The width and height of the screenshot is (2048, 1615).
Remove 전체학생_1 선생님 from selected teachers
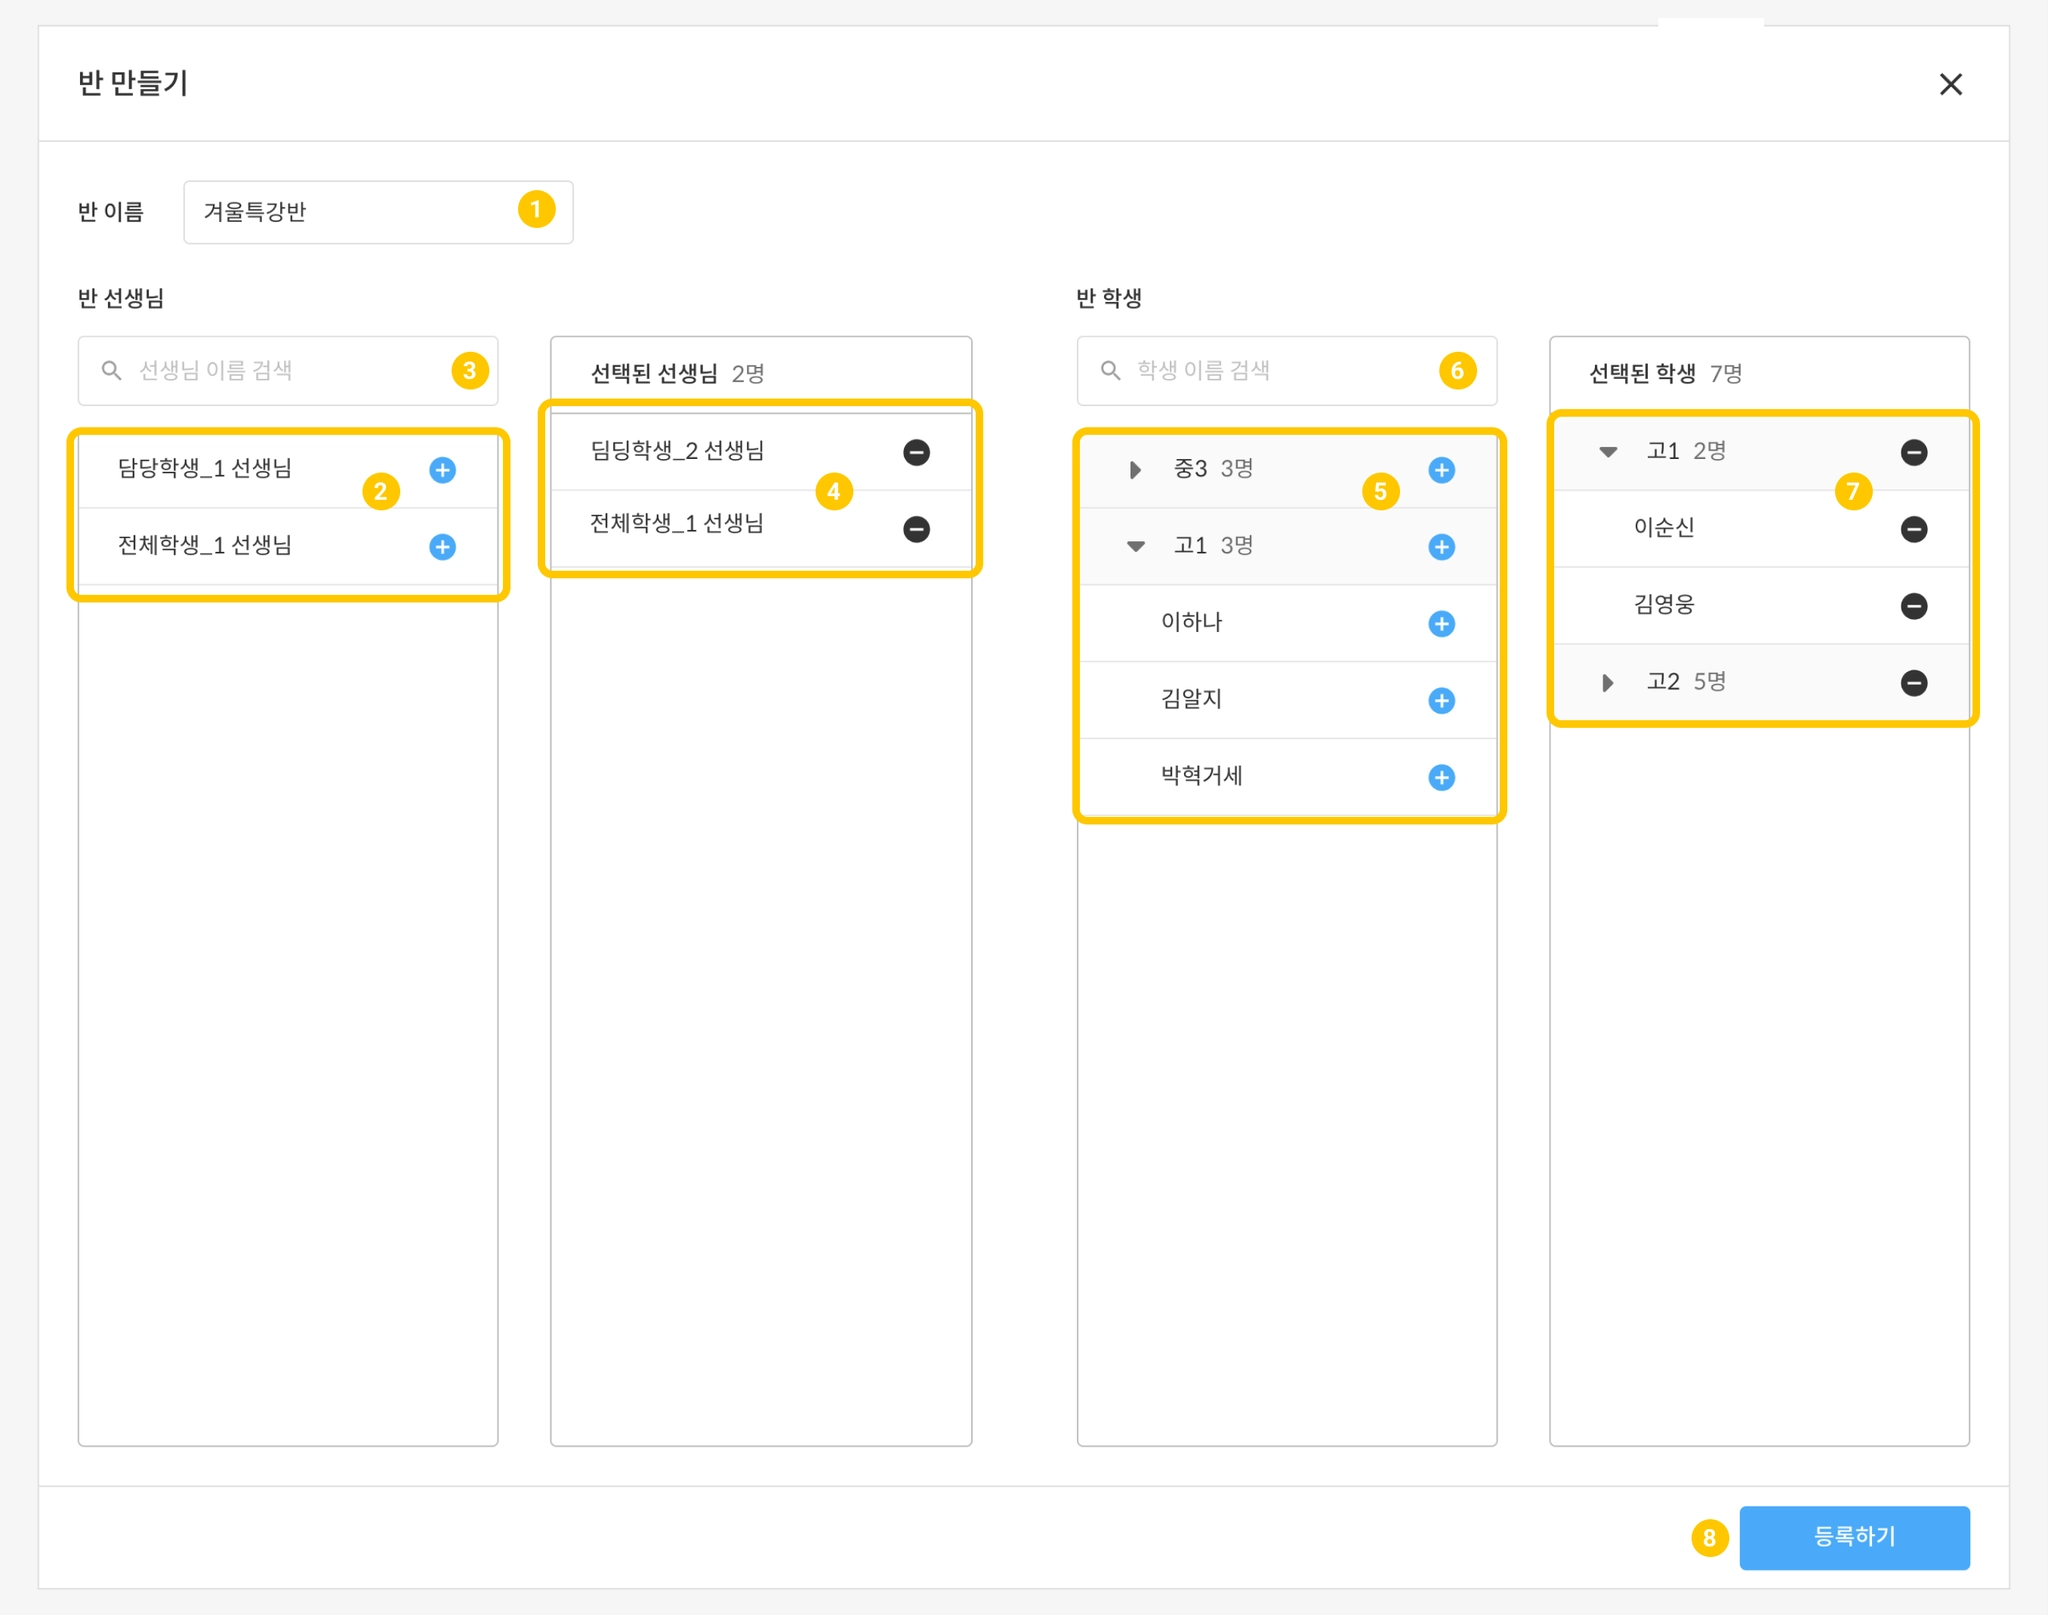coord(916,529)
